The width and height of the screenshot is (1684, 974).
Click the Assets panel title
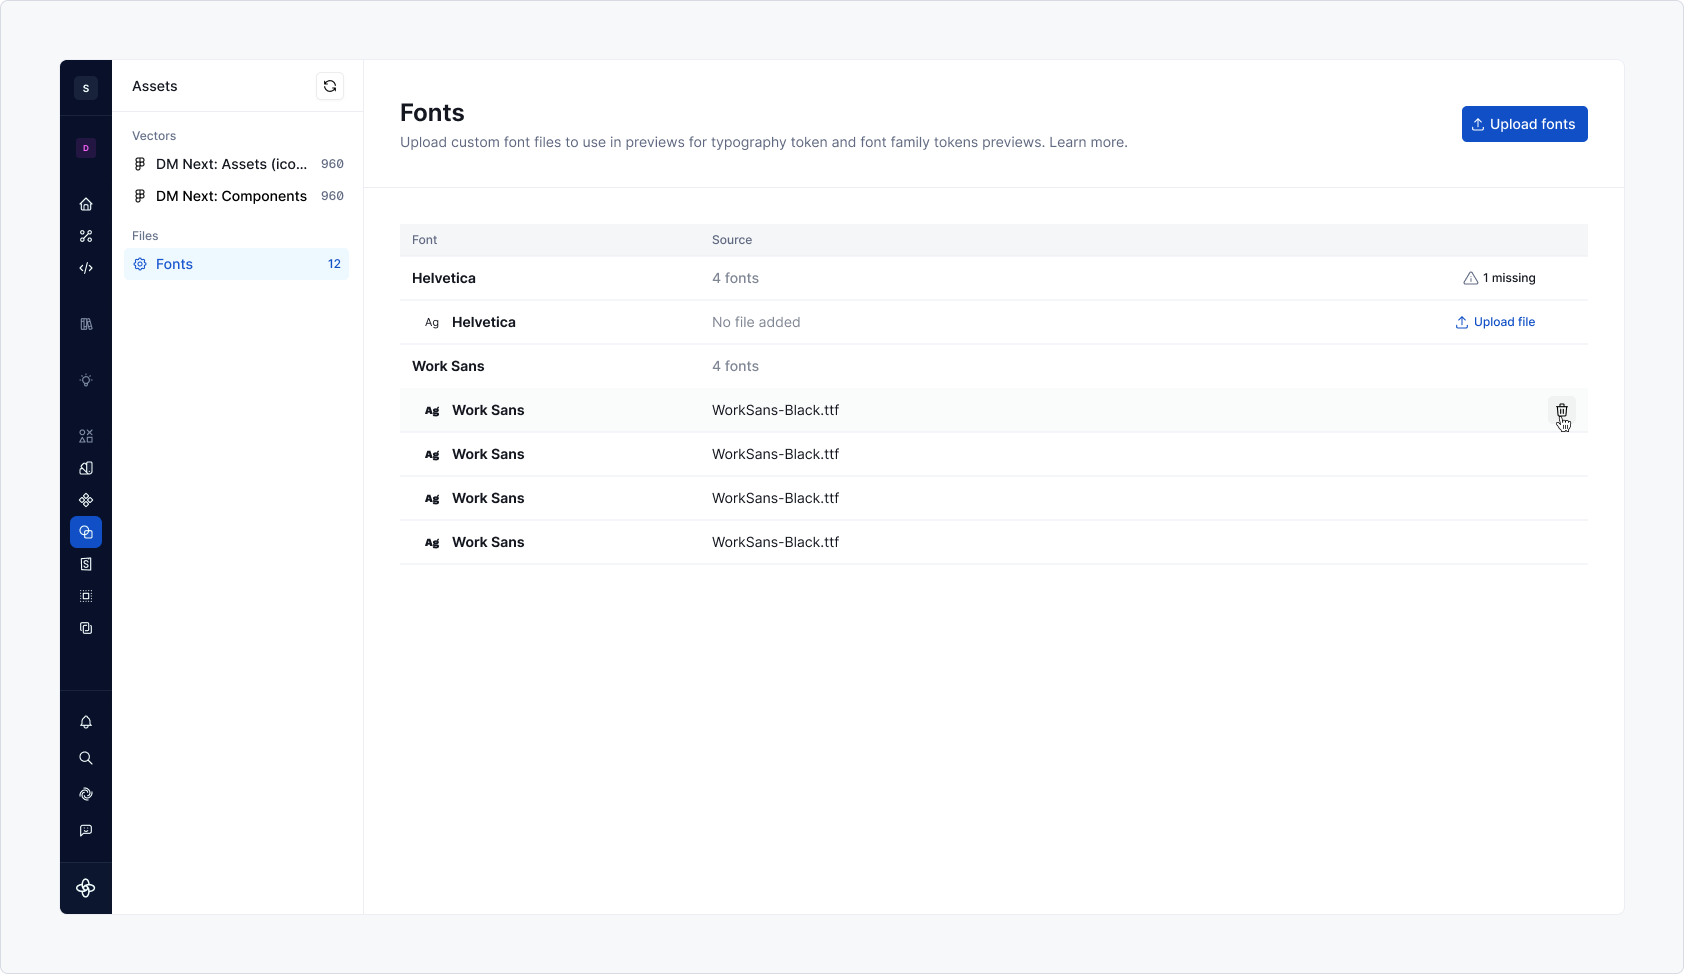(x=155, y=86)
